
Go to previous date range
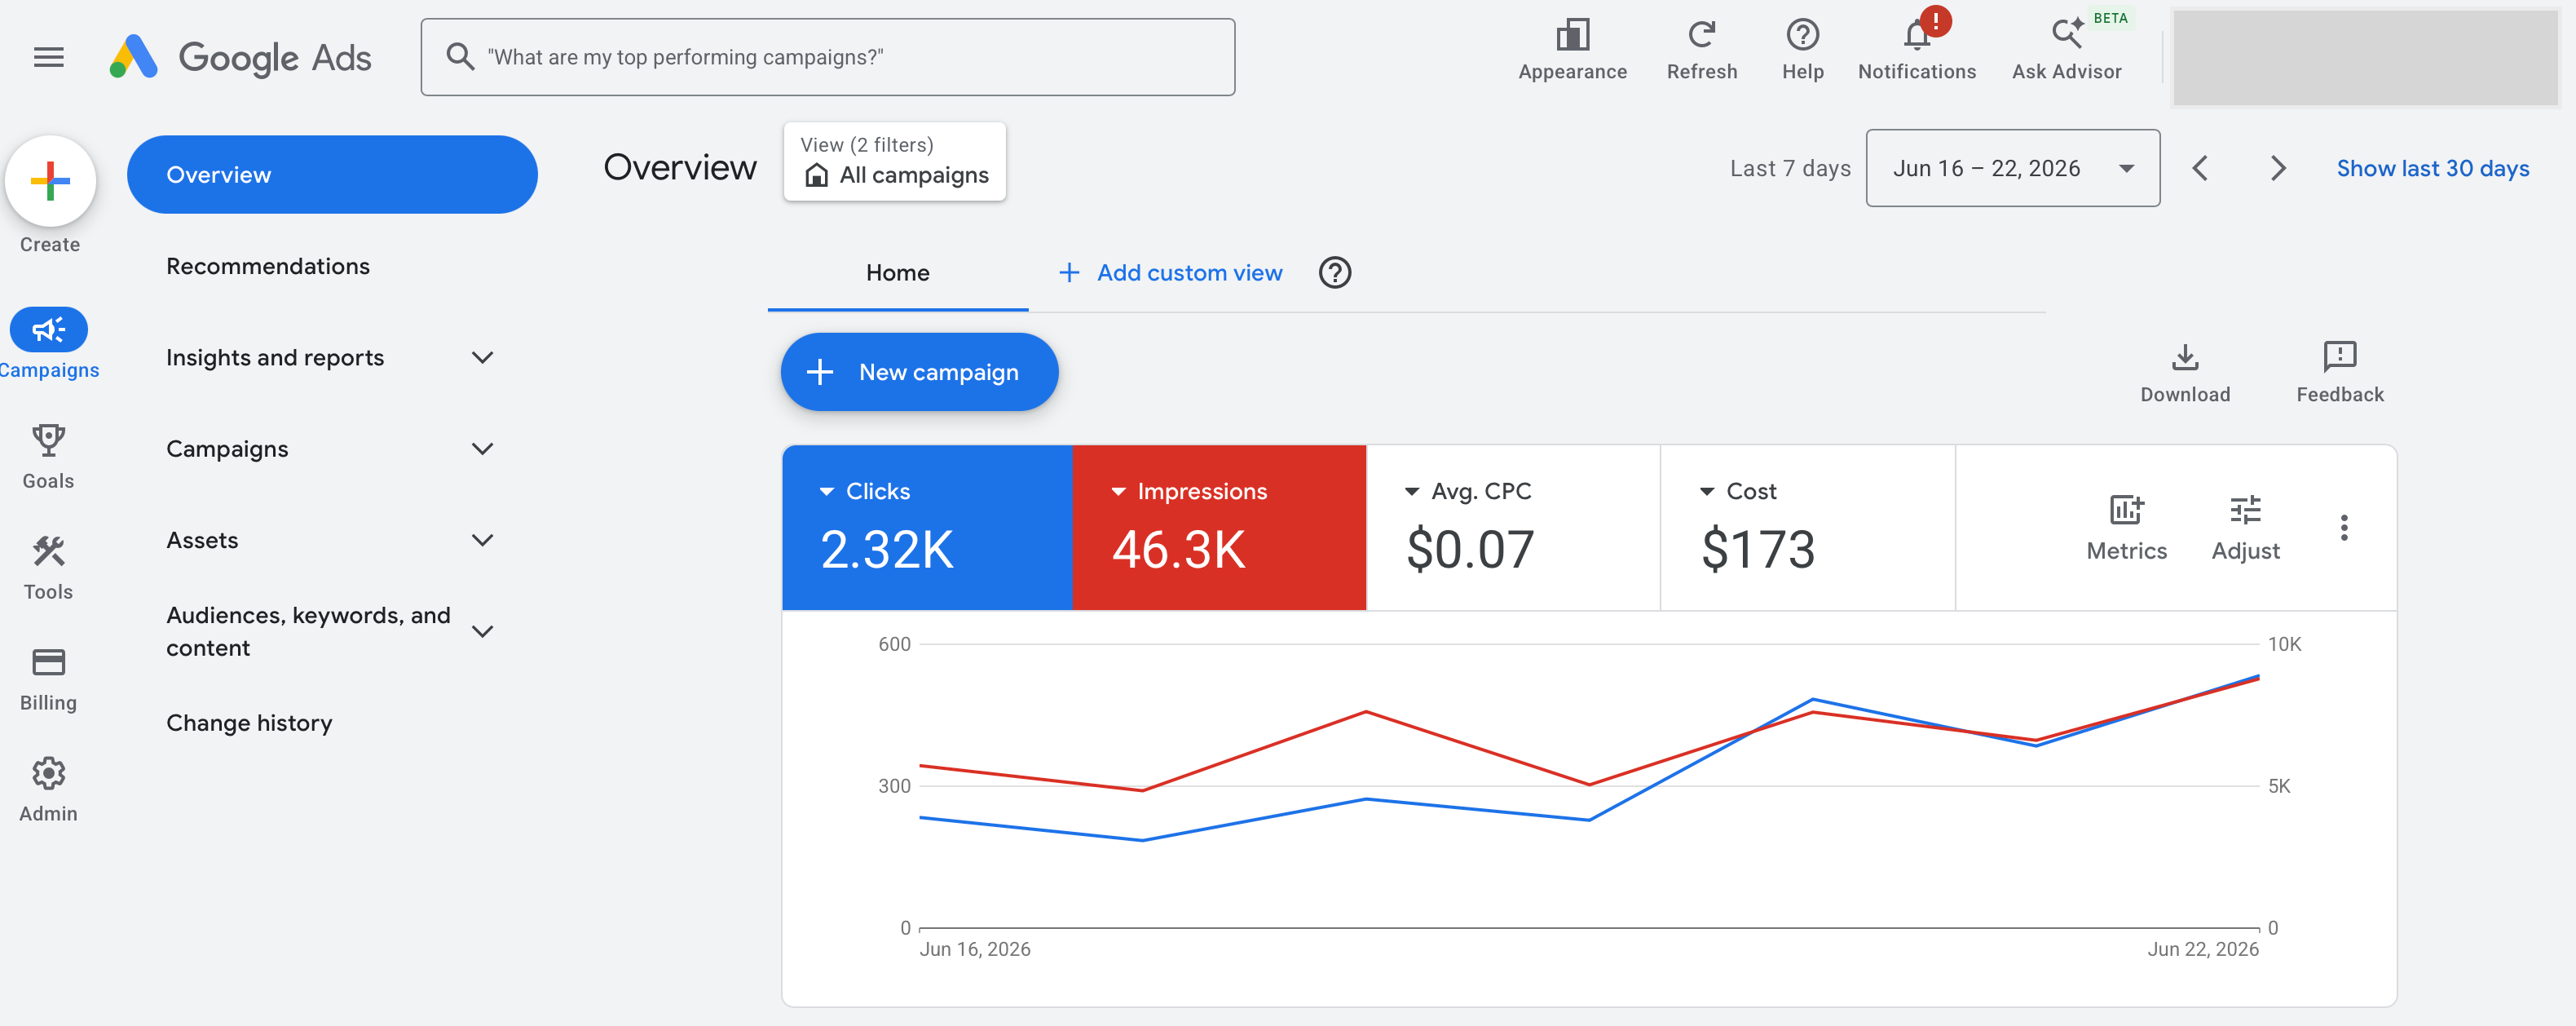2200,168
